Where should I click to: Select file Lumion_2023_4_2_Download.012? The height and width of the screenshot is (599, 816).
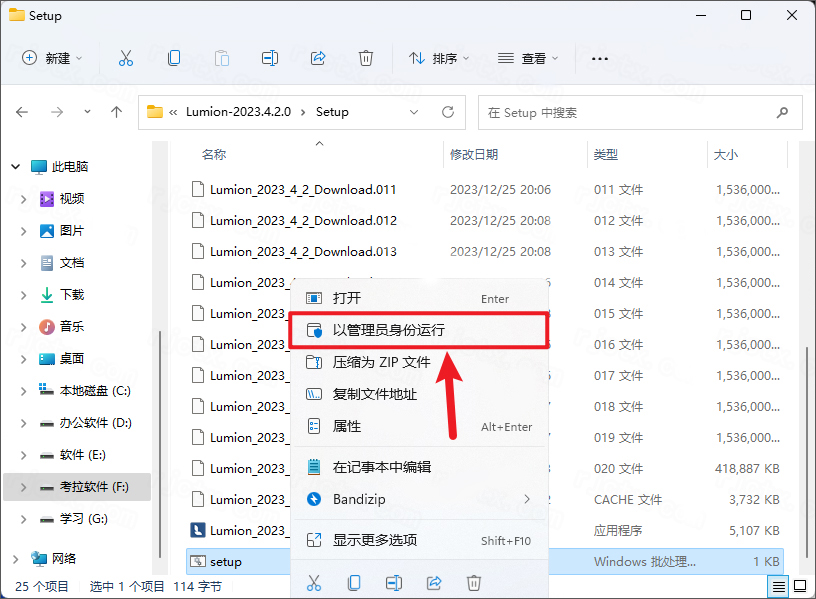pos(303,221)
